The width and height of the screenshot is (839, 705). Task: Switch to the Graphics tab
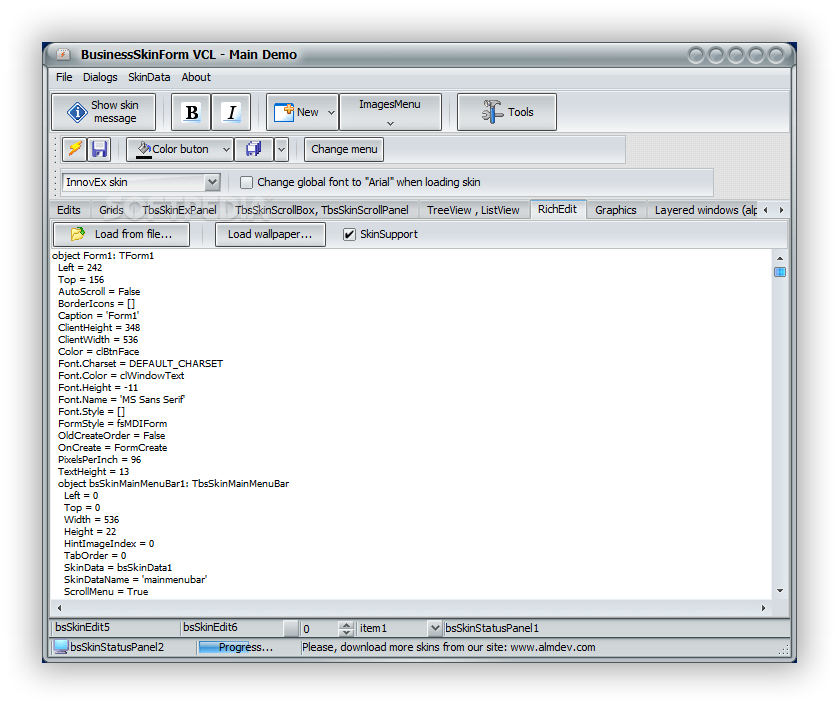click(x=615, y=210)
